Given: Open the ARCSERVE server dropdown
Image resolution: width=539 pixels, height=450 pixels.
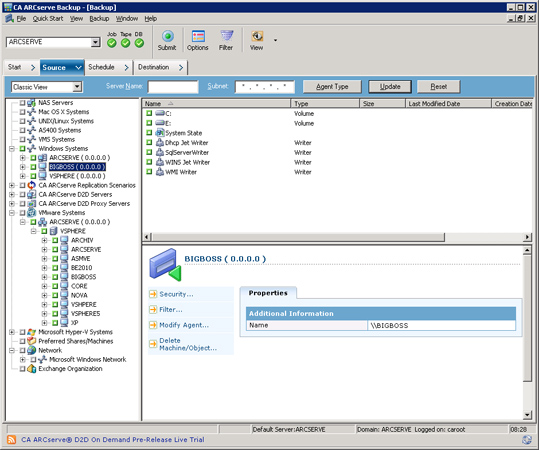Looking at the screenshot, I should (x=96, y=42).
